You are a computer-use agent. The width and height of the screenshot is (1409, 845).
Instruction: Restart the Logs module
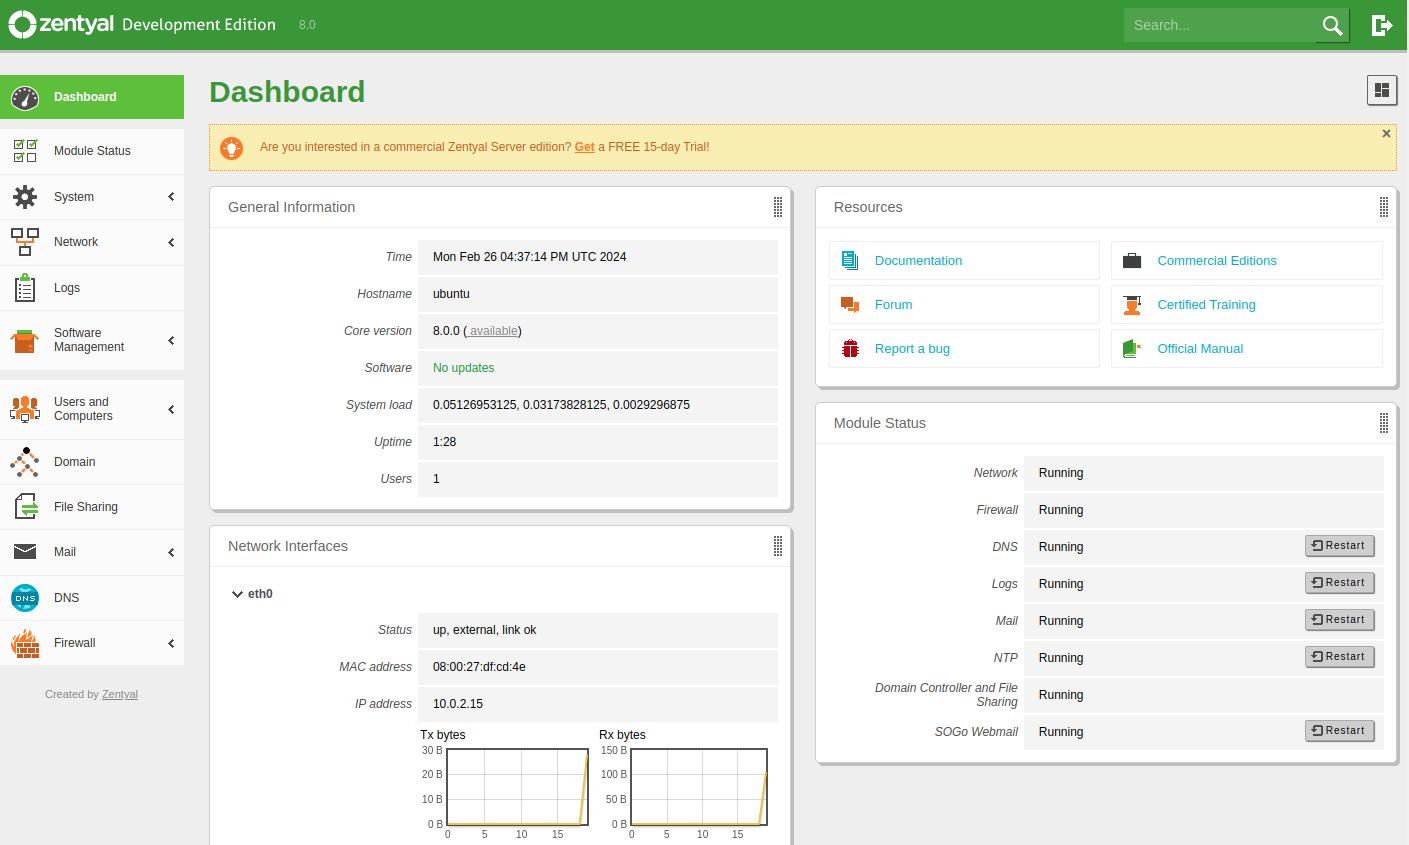1340,583
